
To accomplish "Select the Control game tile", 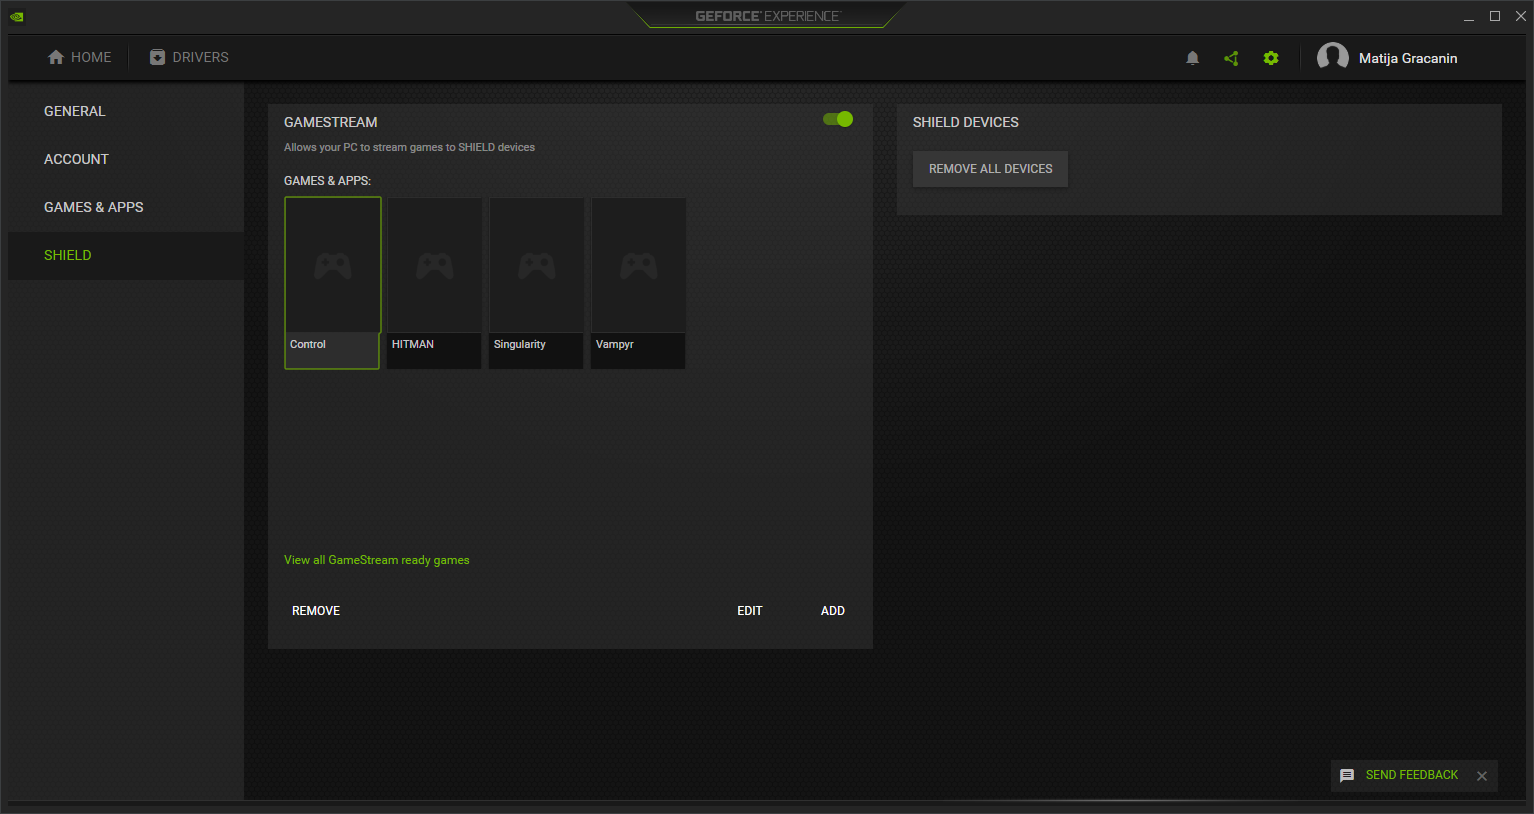I will (x=332, y=283).
